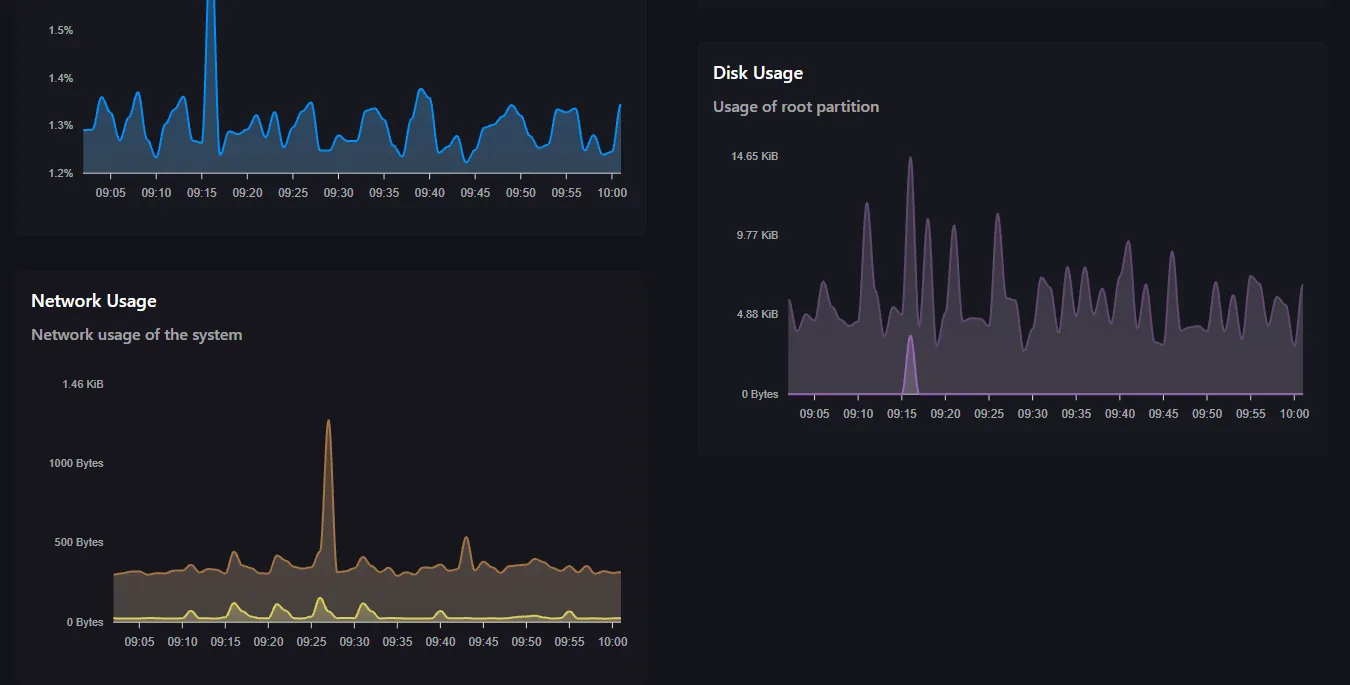Click 0 Bytes label in Disk Usage chart
Screen dimensions: 1350x685
tap(760, 394)
